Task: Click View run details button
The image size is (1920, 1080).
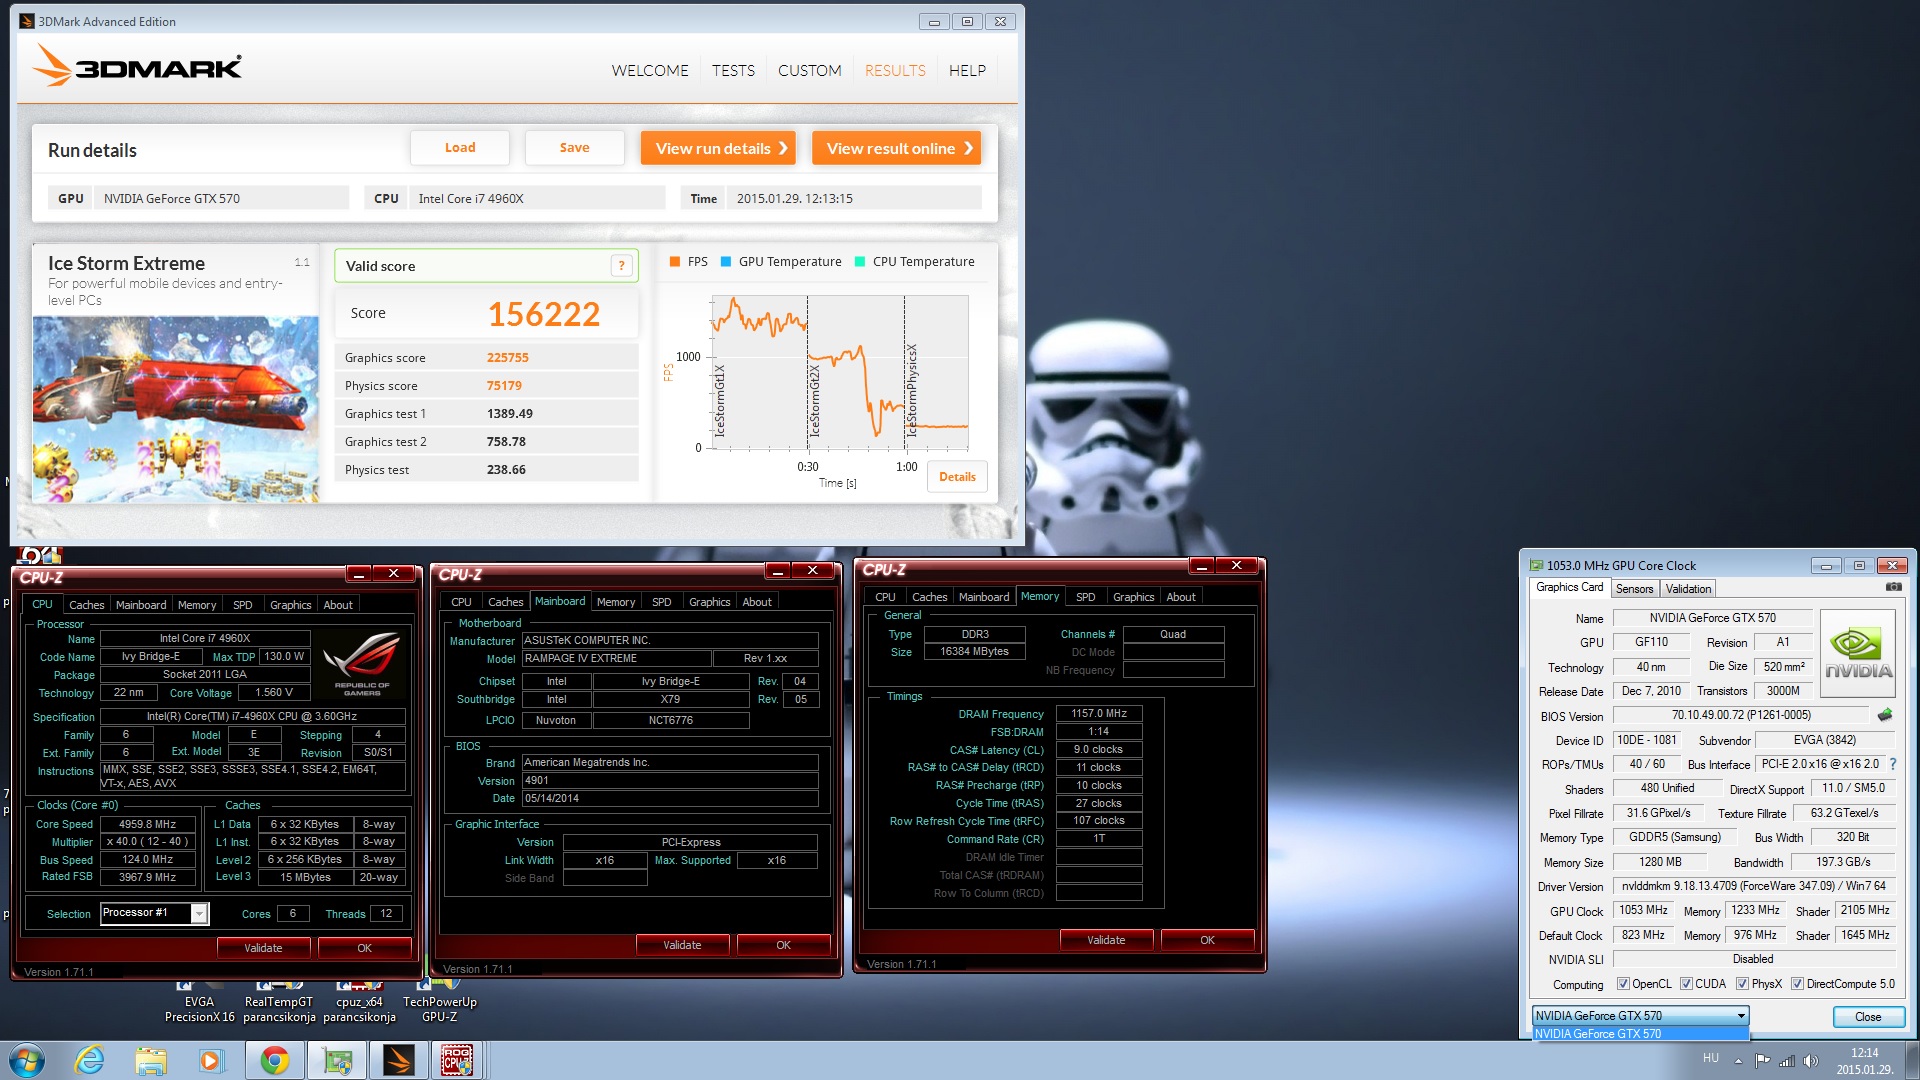Action: [718, 148]
